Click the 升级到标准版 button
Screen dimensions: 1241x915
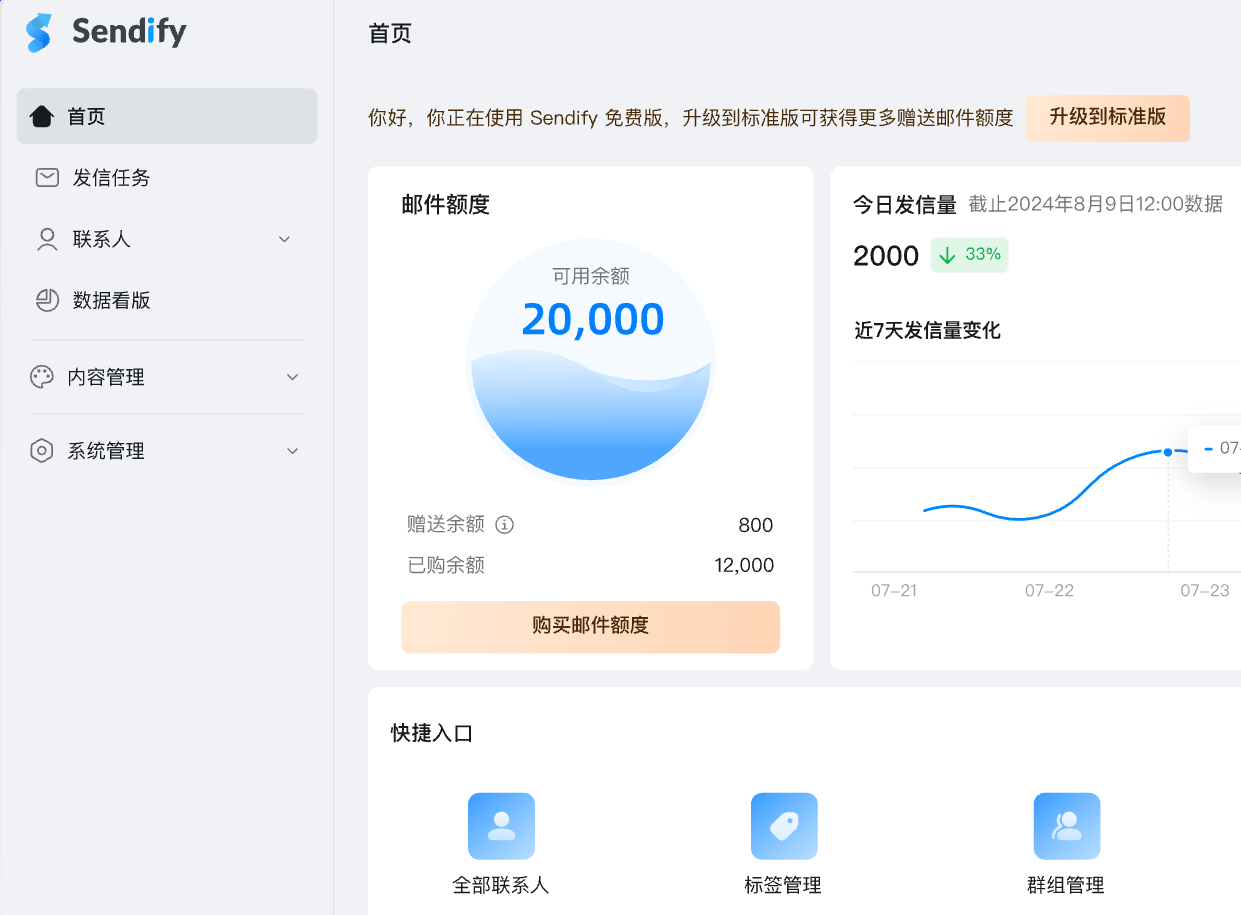(x=1107, y=118)
